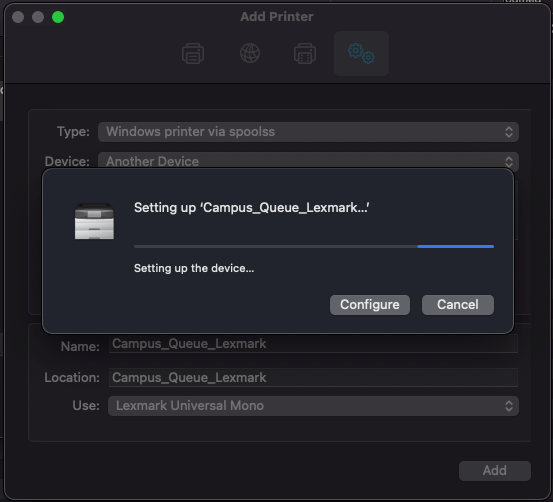The width and height of the screenshot is (553, 502).
Task: Click the green zoom window button
Action: (58, 17)
